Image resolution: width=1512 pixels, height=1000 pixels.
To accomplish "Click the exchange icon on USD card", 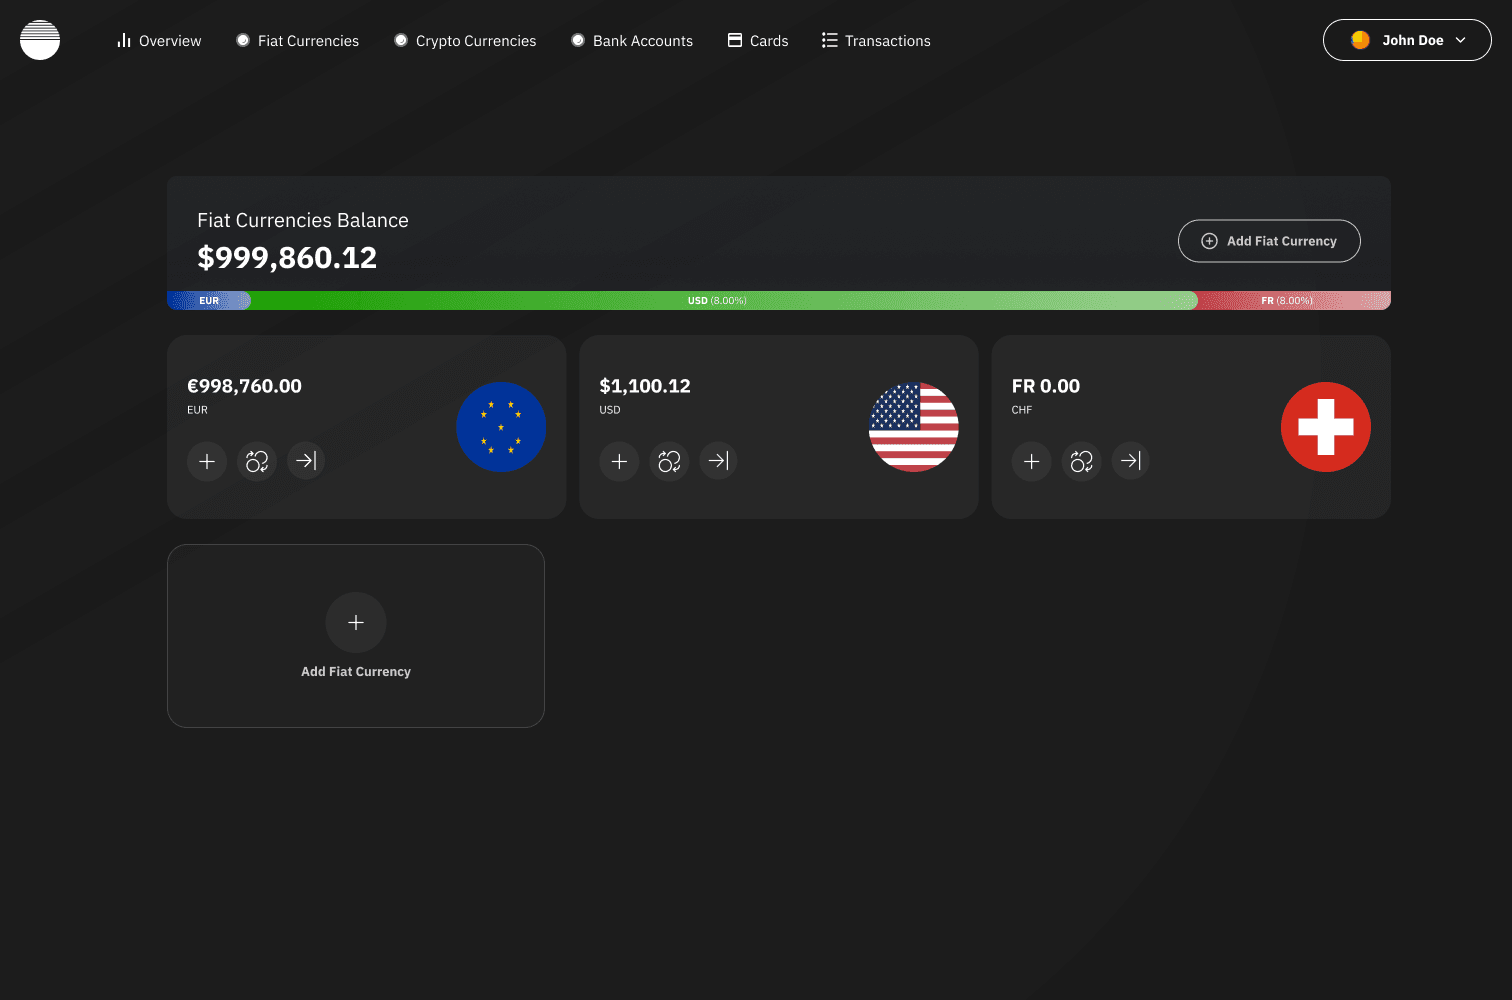I will [669, 461].
